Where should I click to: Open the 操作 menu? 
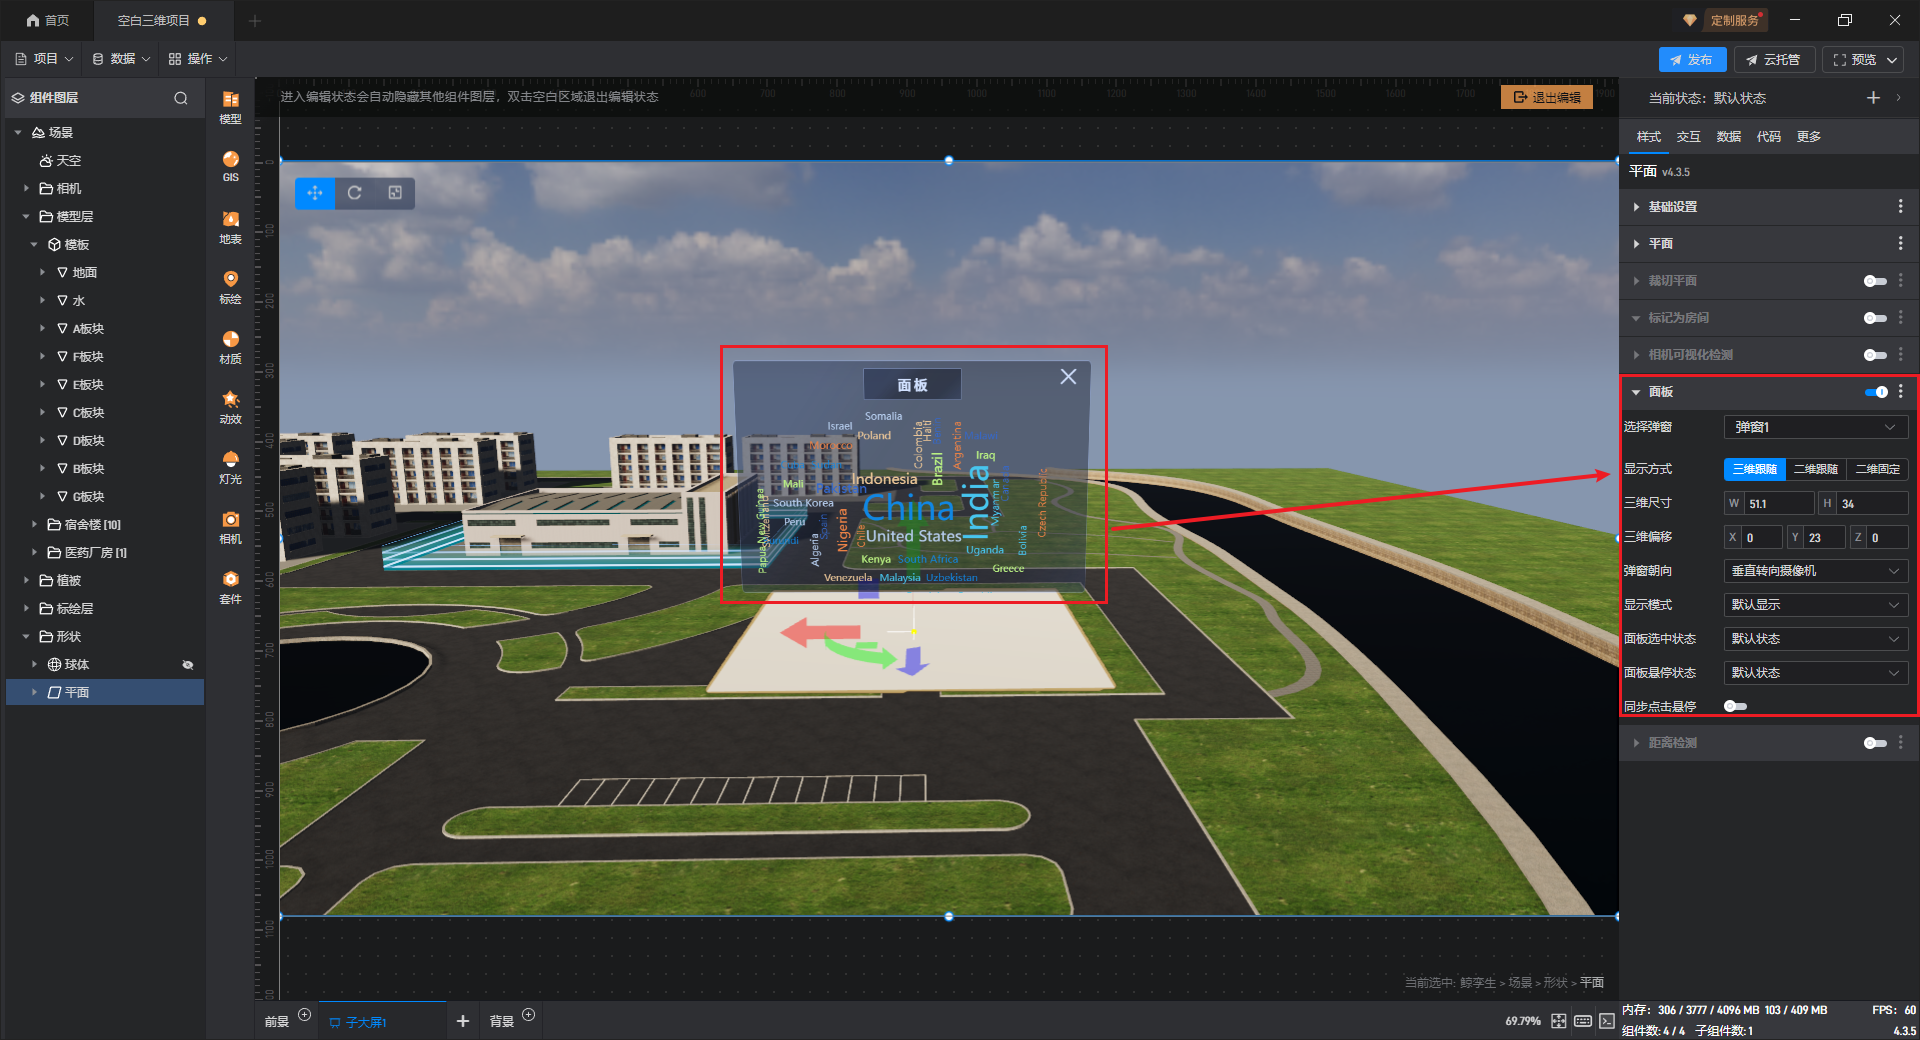click(198, 59)
